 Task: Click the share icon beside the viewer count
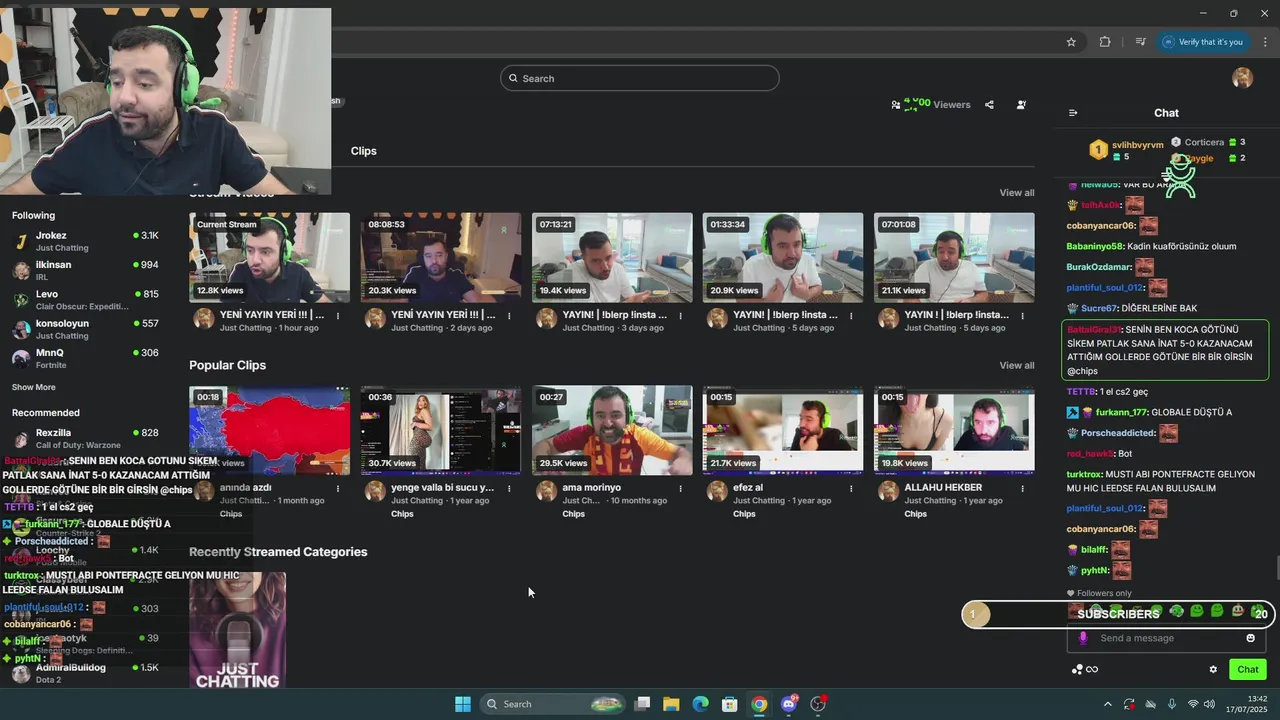coord(989,105)
